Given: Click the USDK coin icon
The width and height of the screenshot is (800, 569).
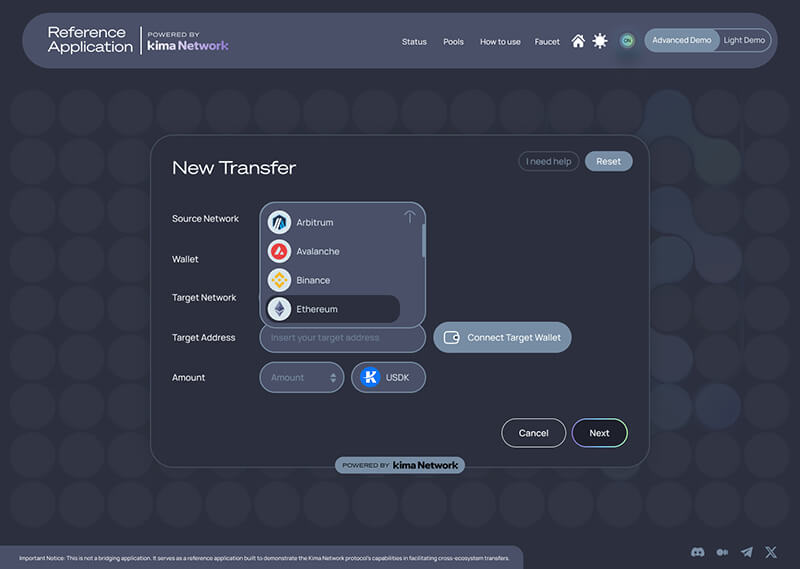Looking at the screenshot, I should pyautogui.click(x=370, y=378).
